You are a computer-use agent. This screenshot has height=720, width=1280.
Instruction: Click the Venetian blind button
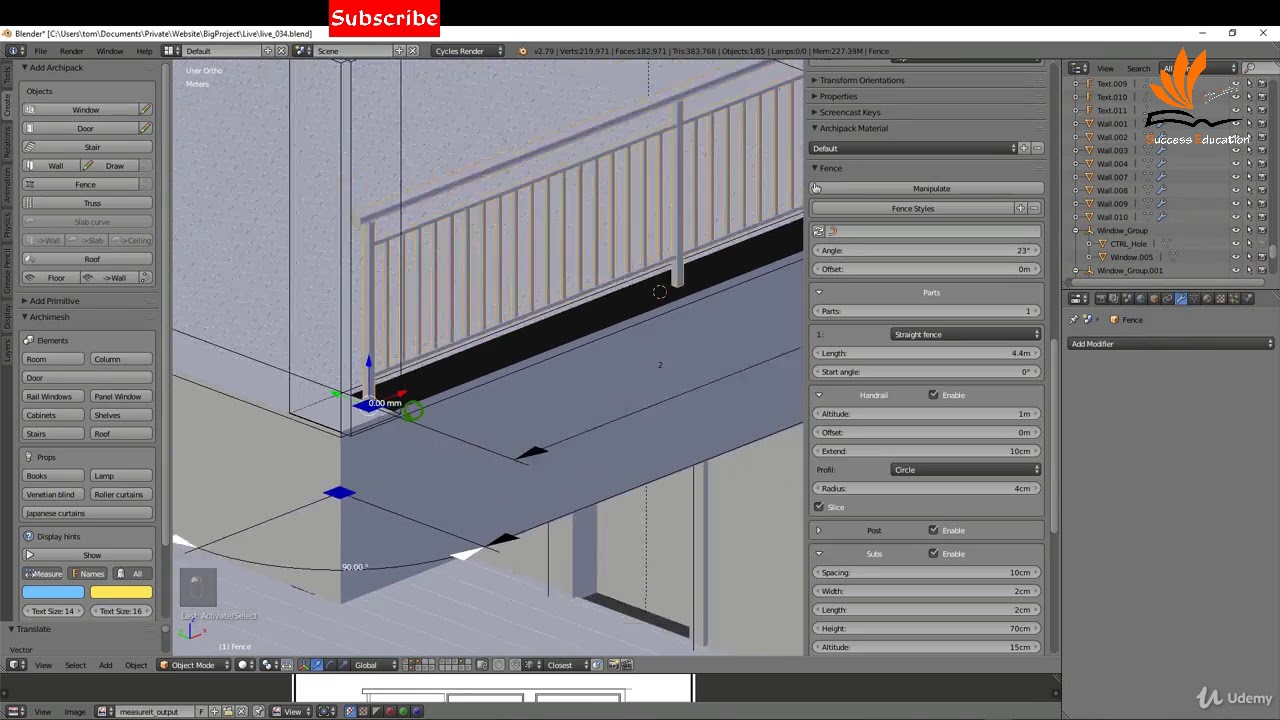coord(54,494)
